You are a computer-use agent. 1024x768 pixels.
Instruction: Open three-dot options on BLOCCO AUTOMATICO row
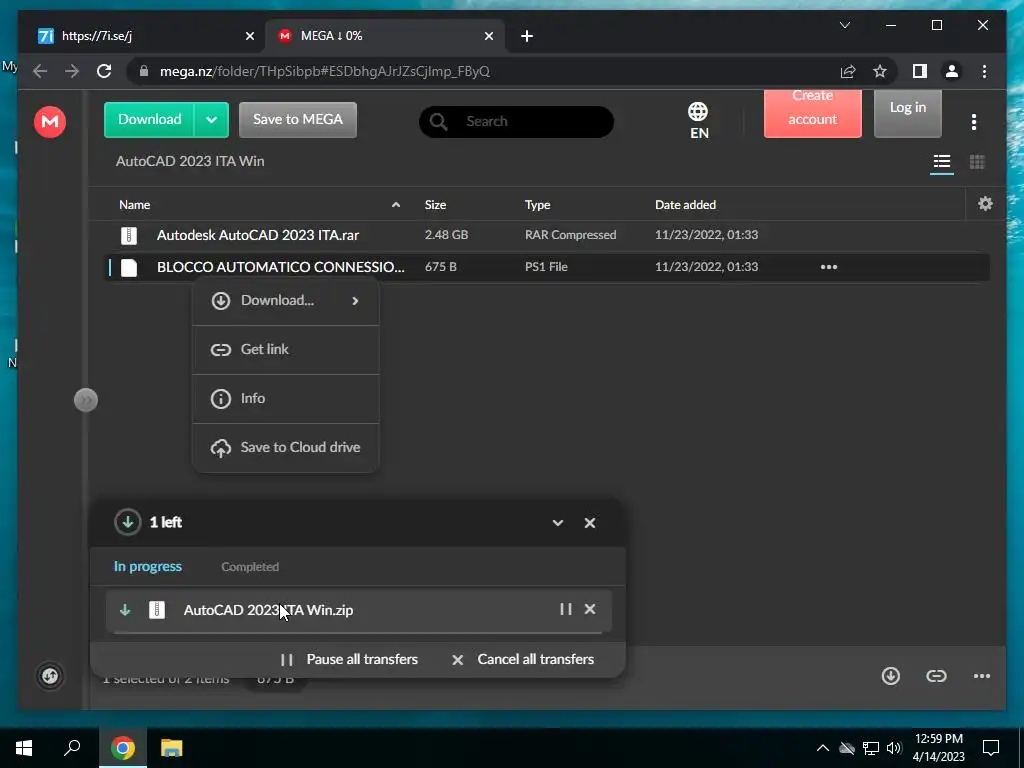(829, 266)
